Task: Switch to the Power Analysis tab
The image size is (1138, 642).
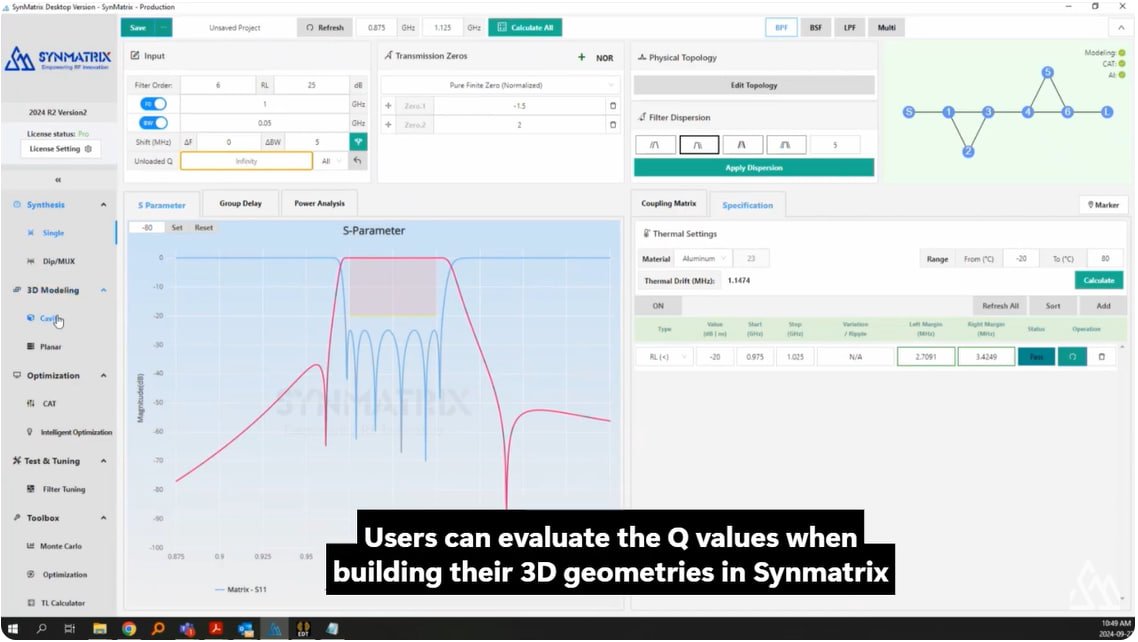Action: click(x=319, y=204)
